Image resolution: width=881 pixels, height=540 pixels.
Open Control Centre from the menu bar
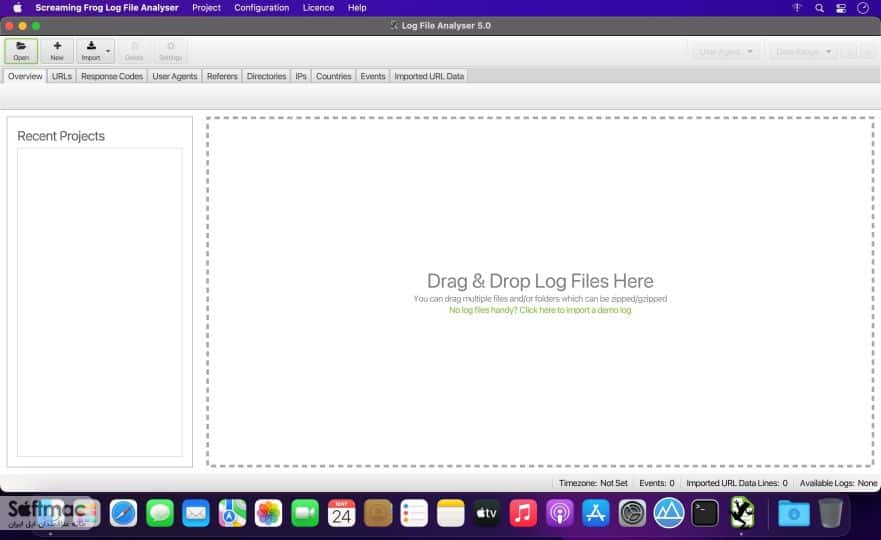point(841,8)
